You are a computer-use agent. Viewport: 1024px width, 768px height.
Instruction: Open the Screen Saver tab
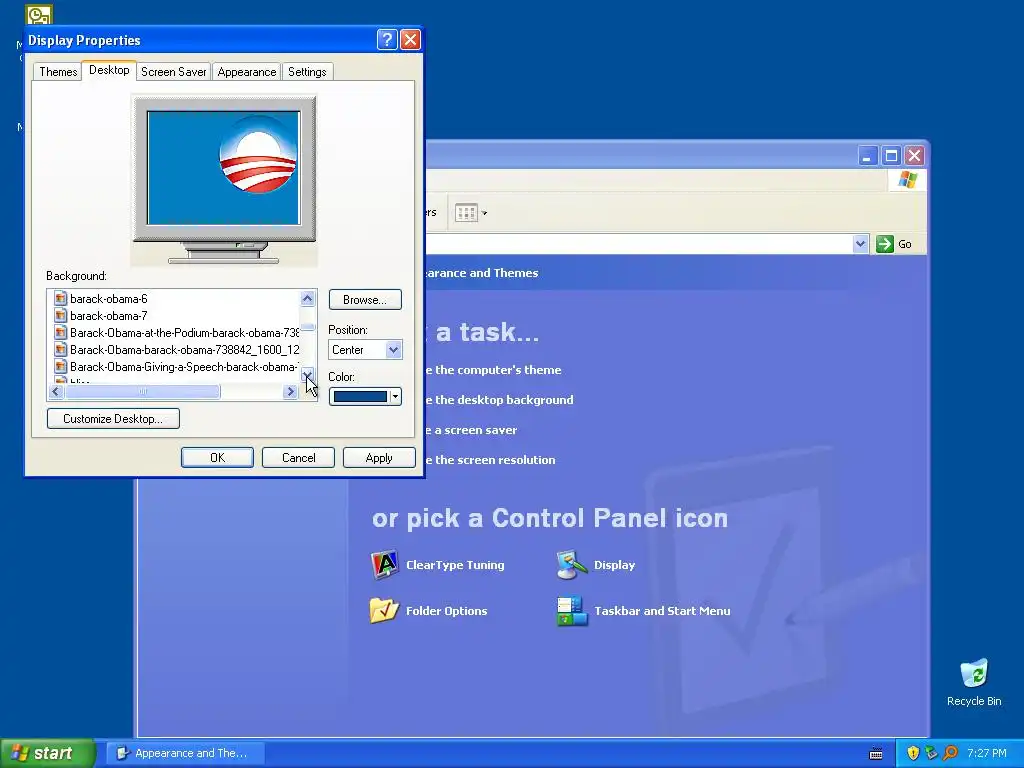point(174,72)
